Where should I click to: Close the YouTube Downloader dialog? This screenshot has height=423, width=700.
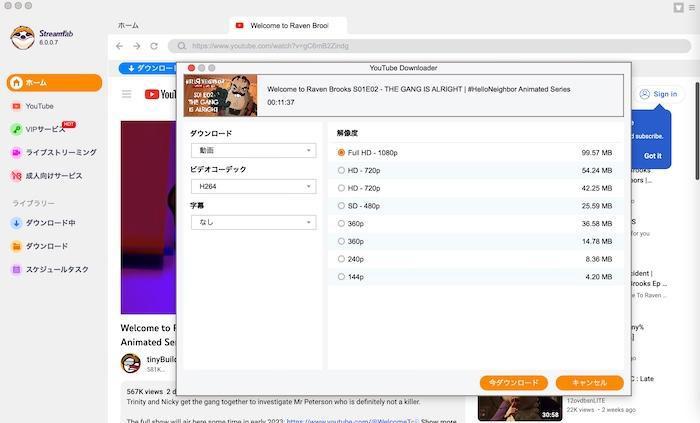[191, 68]
